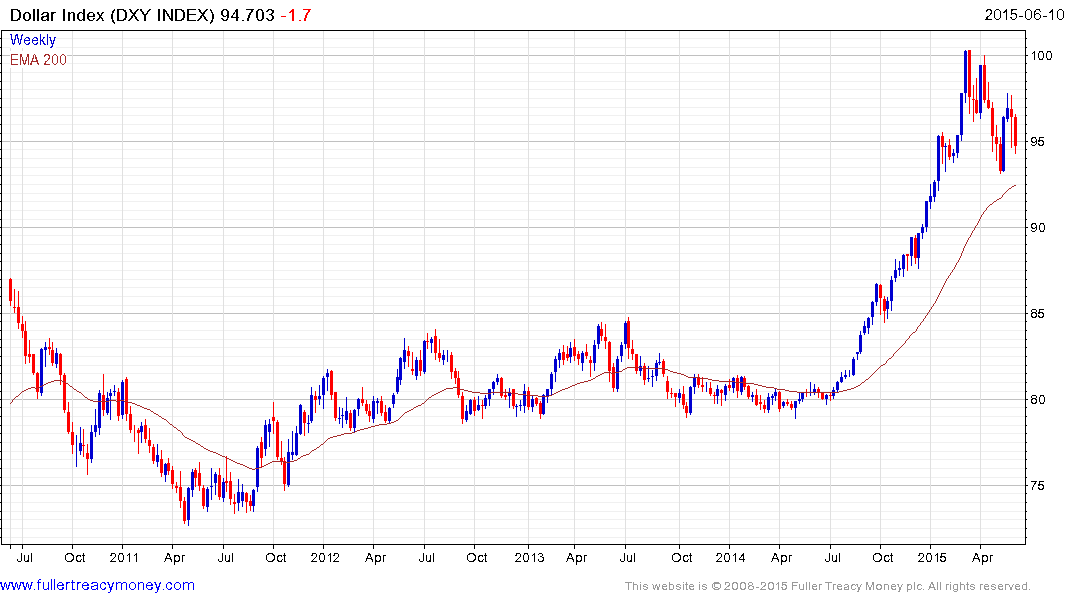
Task: Click the 75 price axis label
Action: click(1038, 486)
